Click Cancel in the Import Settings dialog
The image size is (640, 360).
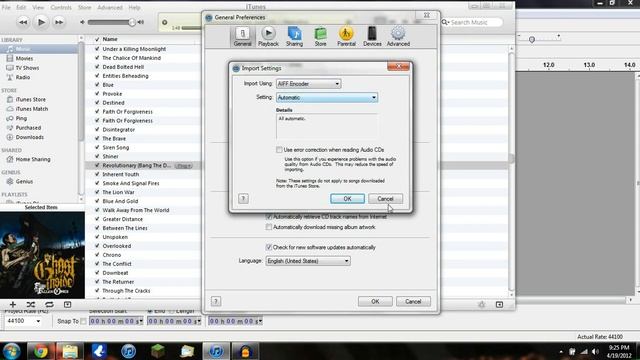385,199
